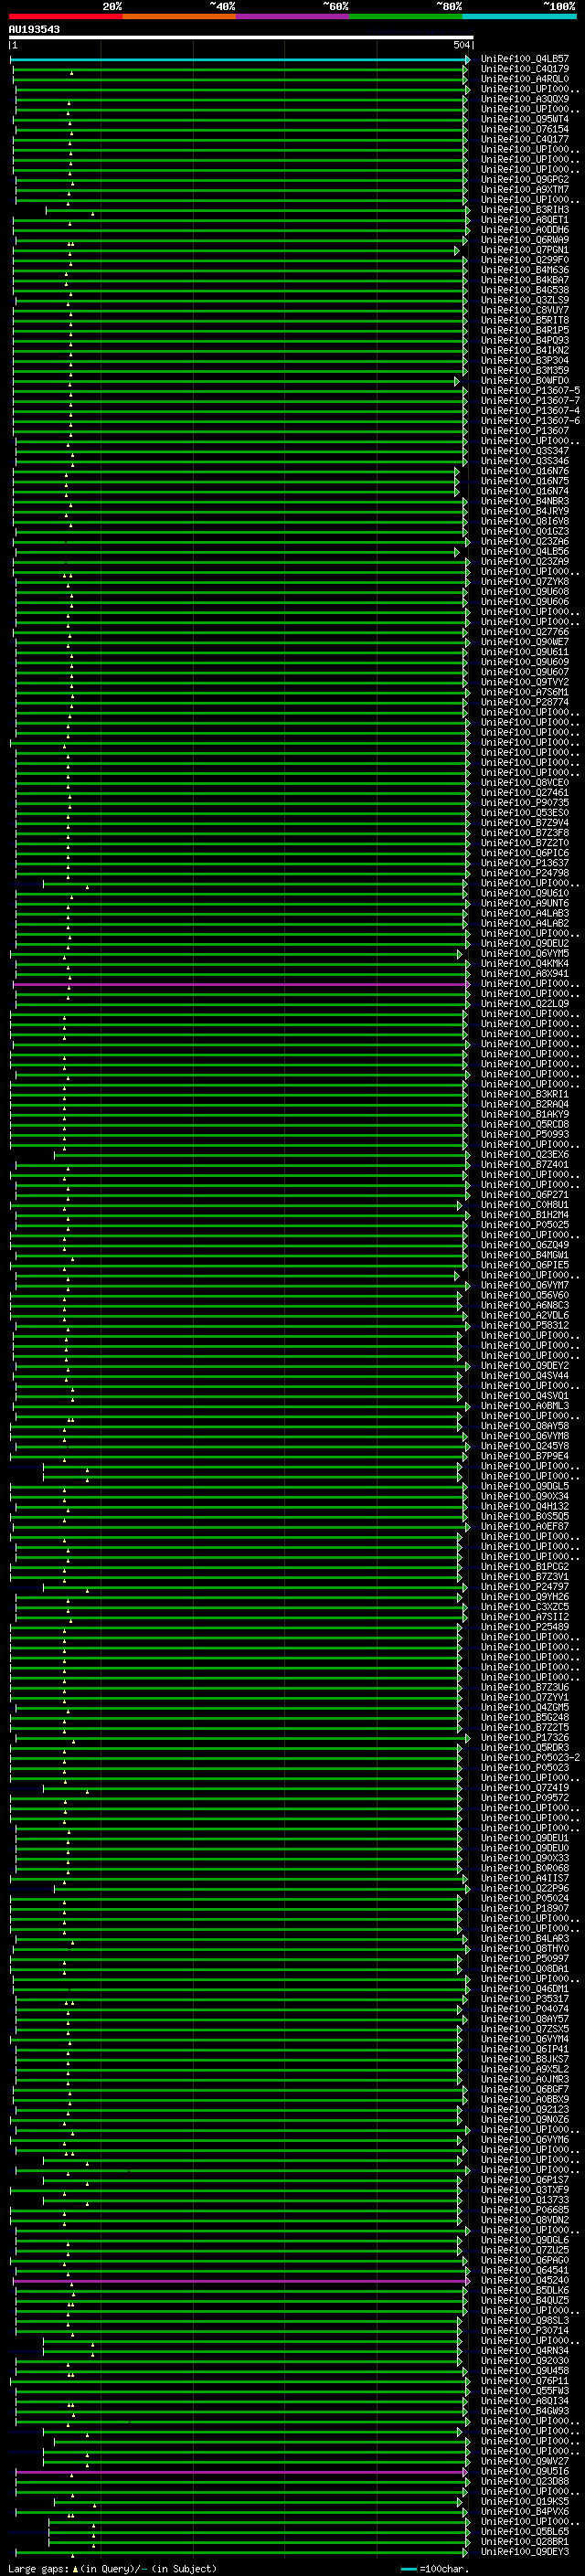Click the green ~80% identity legend segment
This screenshot has width=585, height=2576.
click(x=406, y=16)
